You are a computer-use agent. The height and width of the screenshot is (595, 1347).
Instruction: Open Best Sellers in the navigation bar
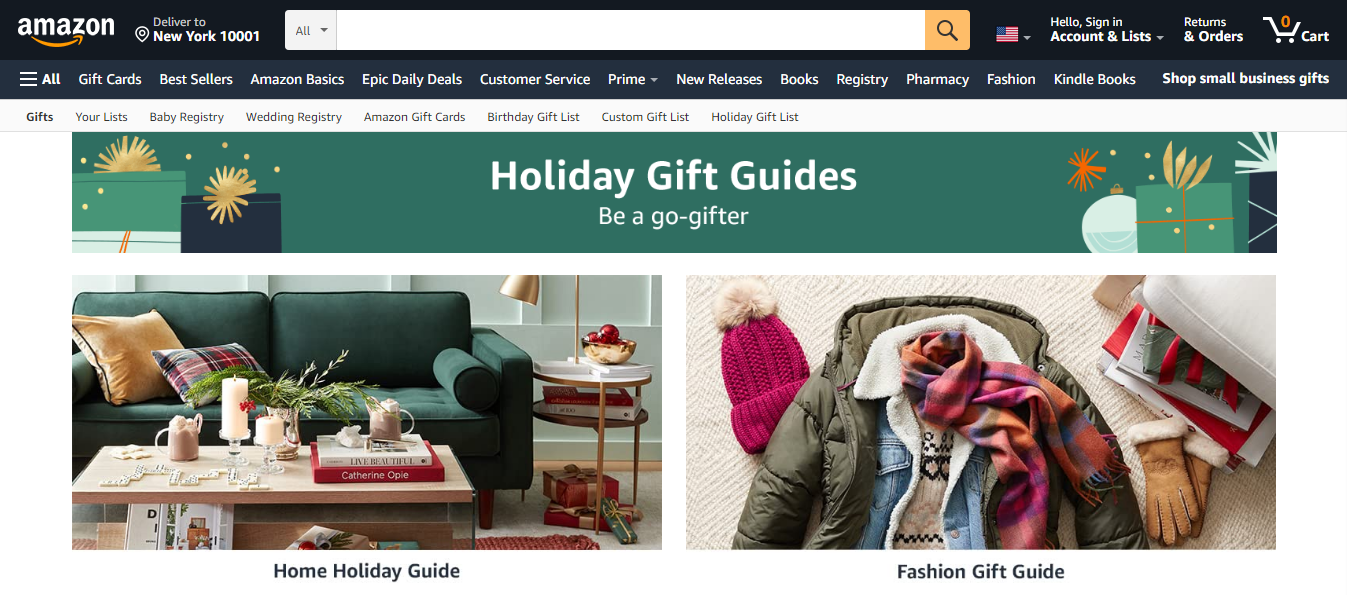coord(196,79)
